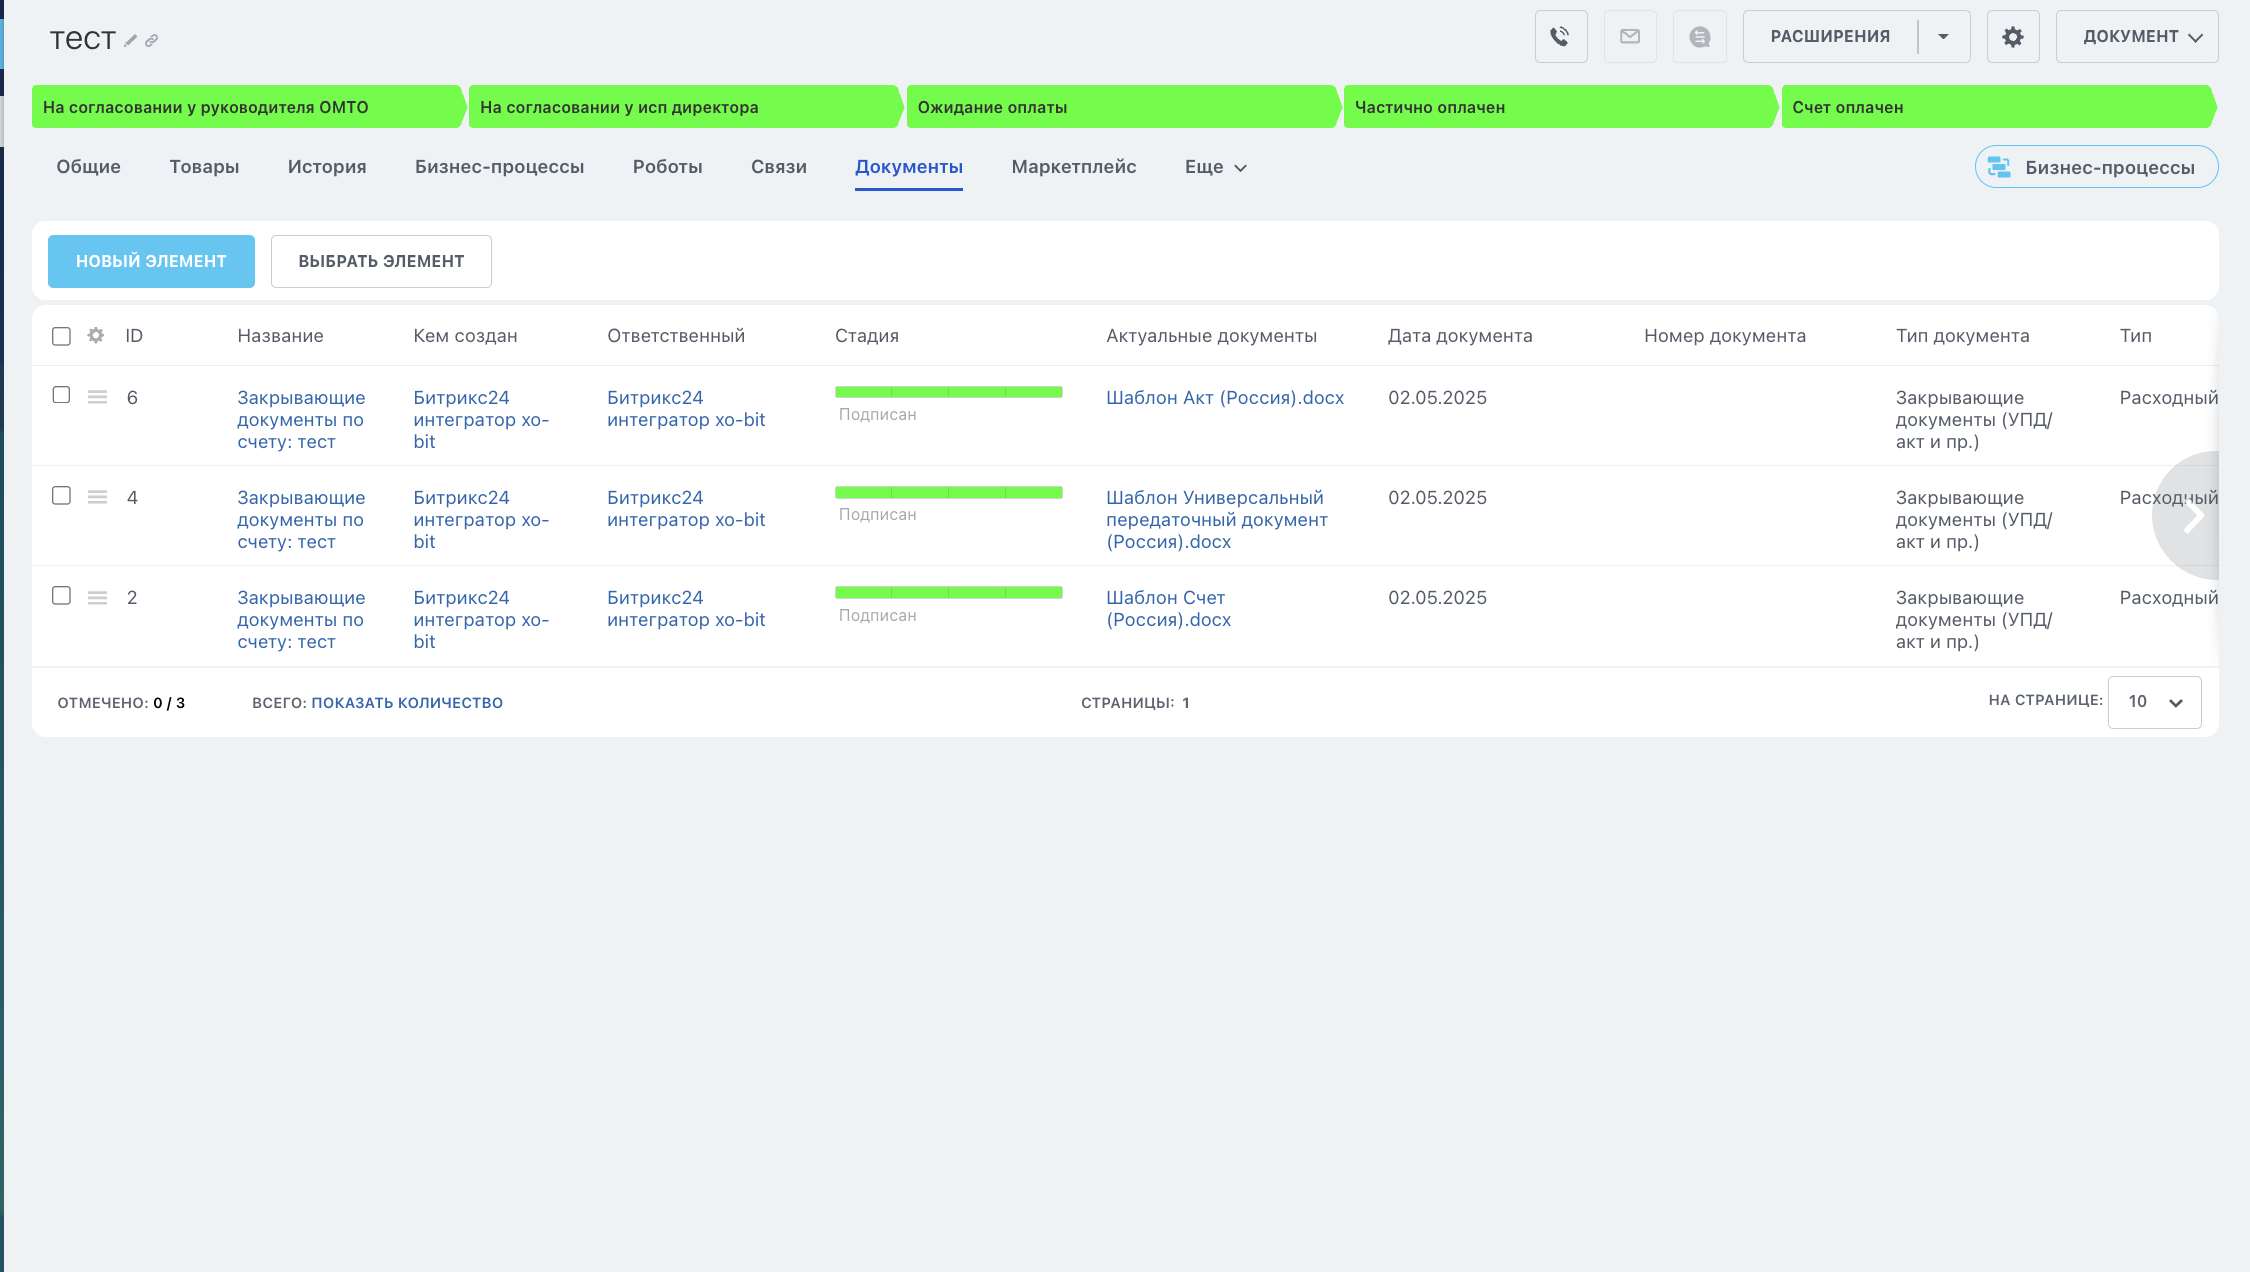Screen dimensions: 2250x1272
Task: Click date 02.05.2025 in row ID 6
Action: pyautogui.click(x=1437, y=398)
